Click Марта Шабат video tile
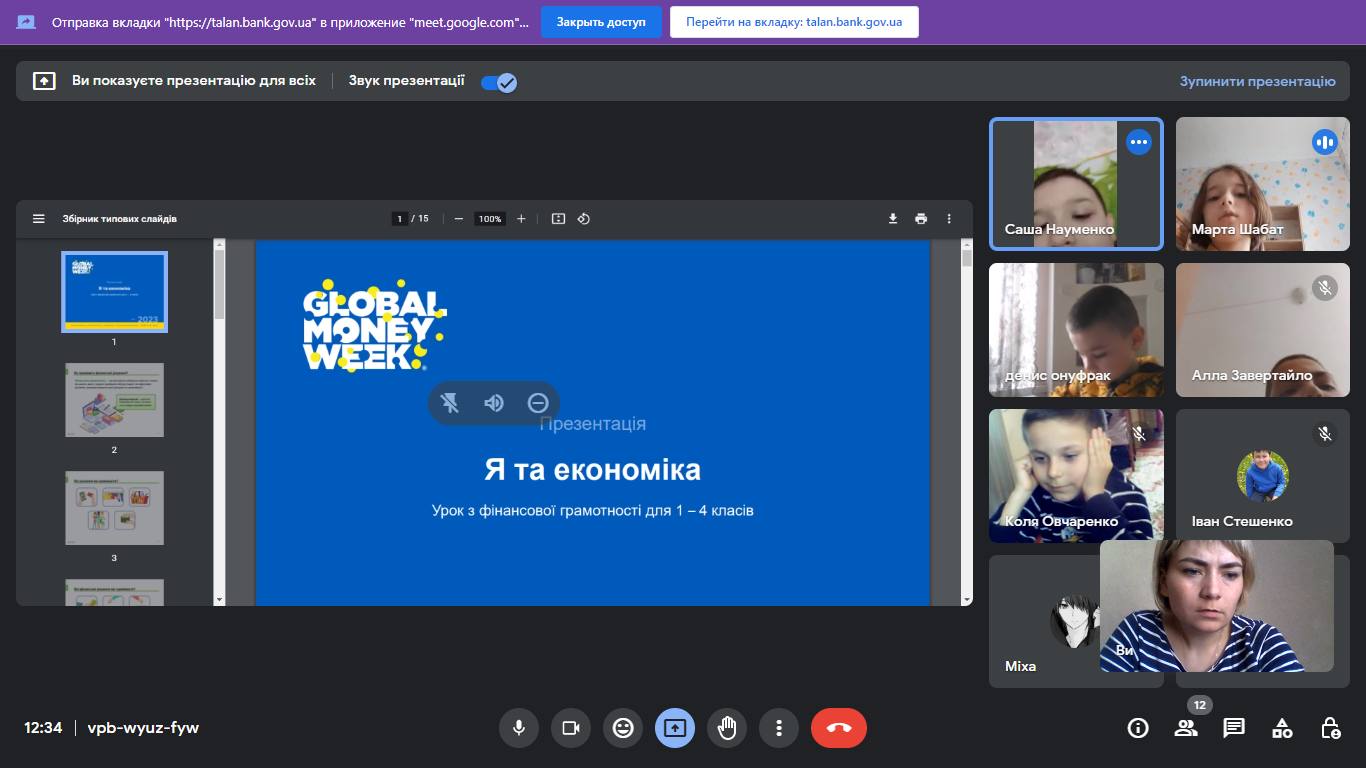 1262,183
